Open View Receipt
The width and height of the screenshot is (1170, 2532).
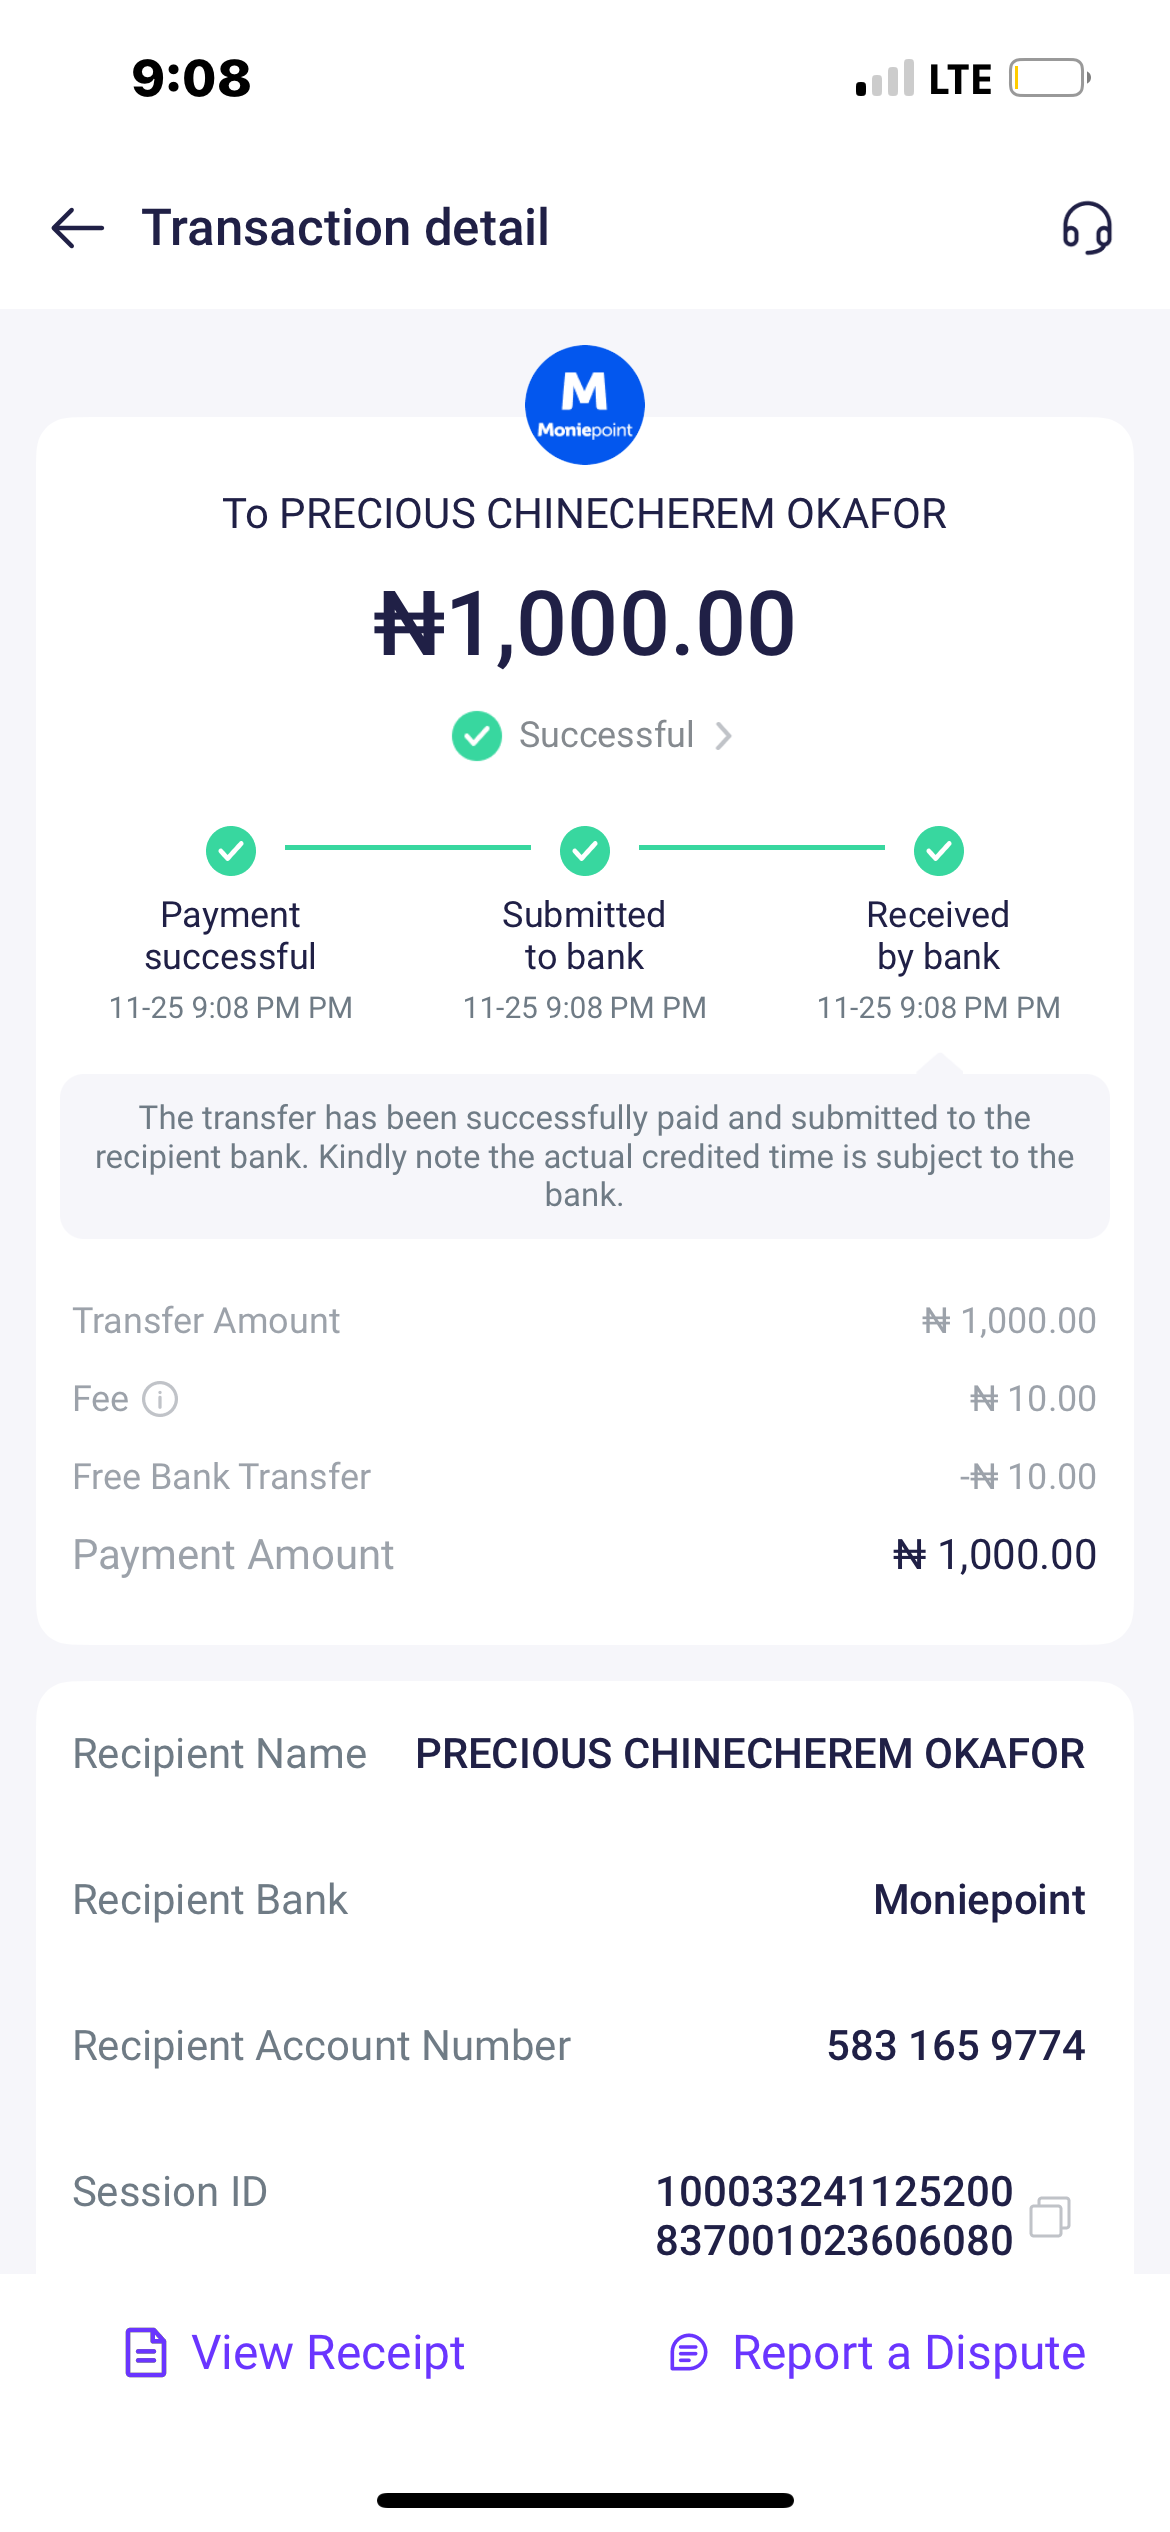click(x=328, y=2352)
